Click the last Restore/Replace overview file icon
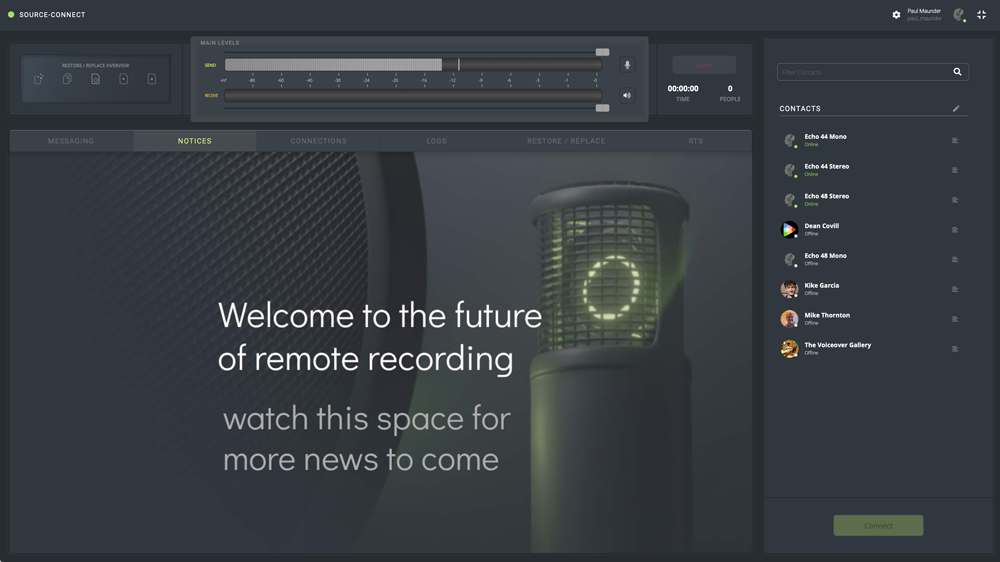The height and width of the screenshot is (562, 1000). pos(152,79)
